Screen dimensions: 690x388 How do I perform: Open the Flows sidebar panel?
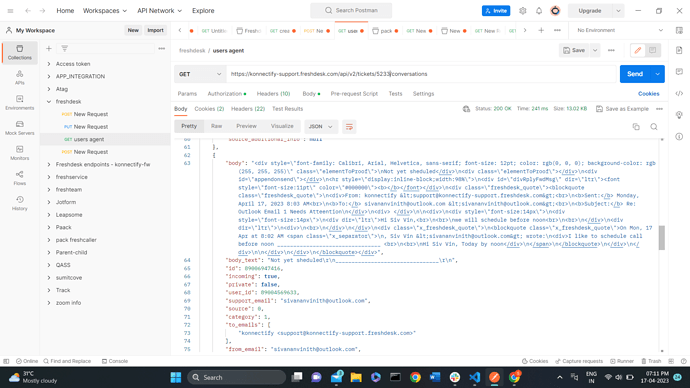pos(20,178)
